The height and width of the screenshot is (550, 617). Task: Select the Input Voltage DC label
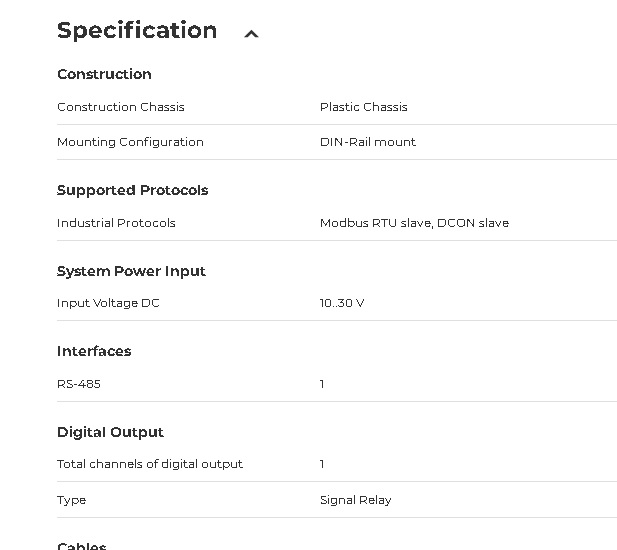click(108, 303)
